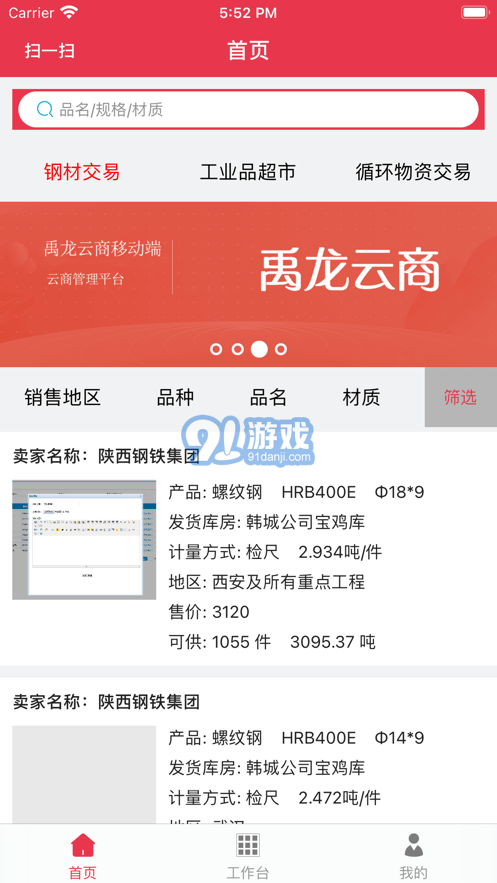497x883 pixels.
Task: Go to first banner page dot
Action: (216, 349)
